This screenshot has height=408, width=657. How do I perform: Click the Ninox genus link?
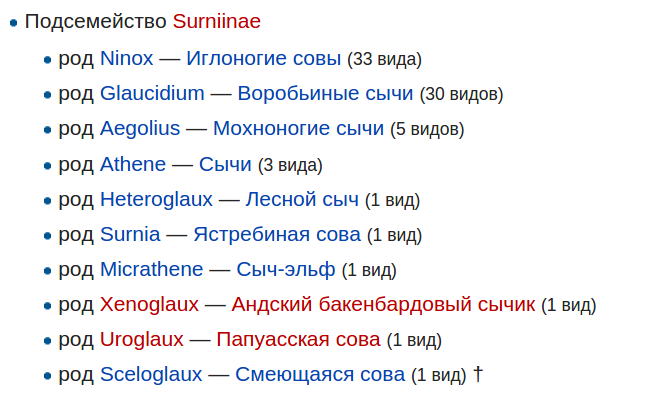126,58
